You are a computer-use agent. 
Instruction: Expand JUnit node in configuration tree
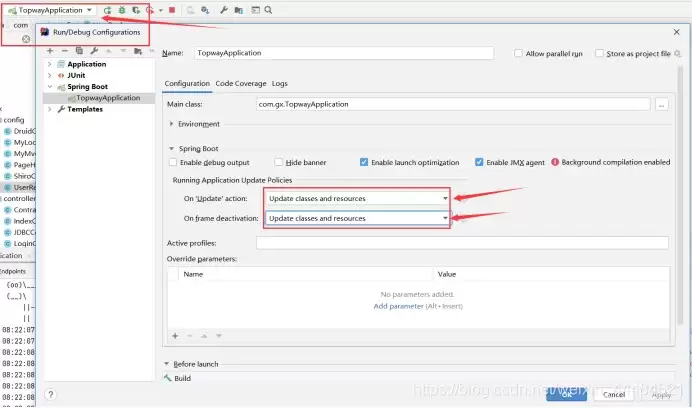pyautogui.click(x=49, y=76)
